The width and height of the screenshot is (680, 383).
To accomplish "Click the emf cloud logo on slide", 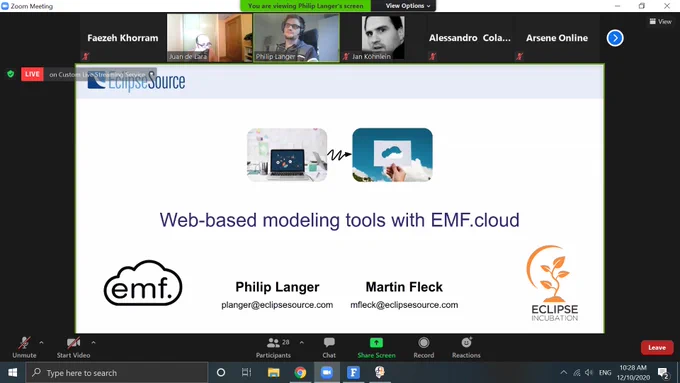I will pos(143,283).
